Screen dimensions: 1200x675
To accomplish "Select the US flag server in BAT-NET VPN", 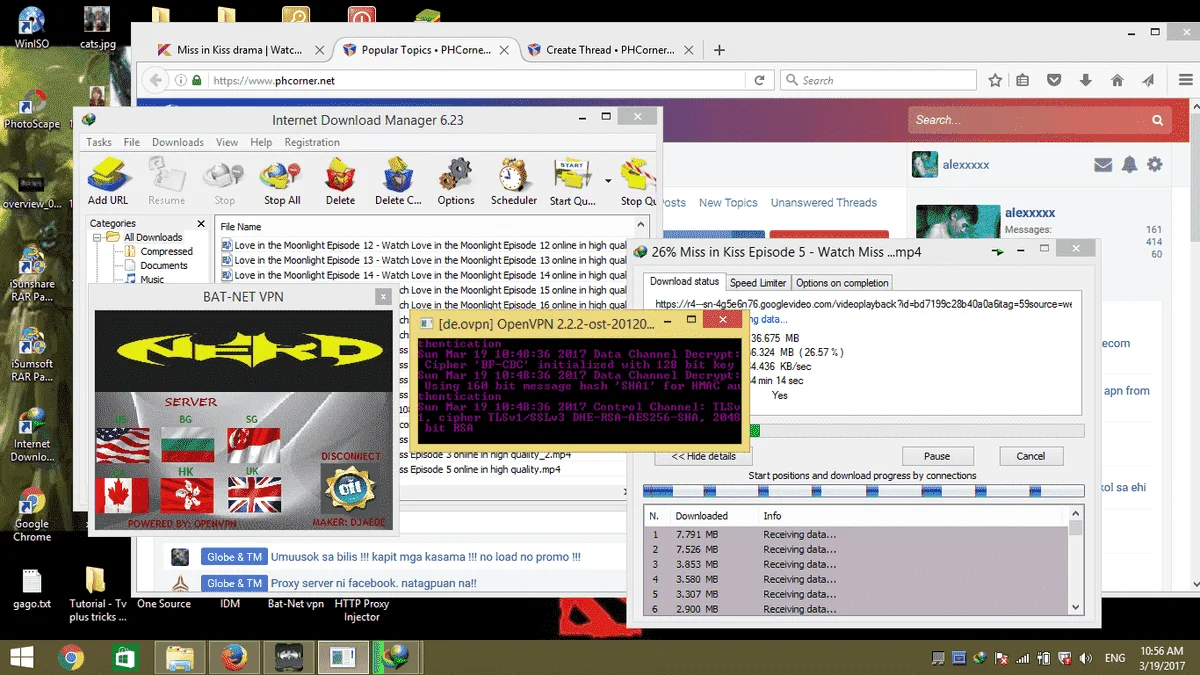I will click(122, 445).
